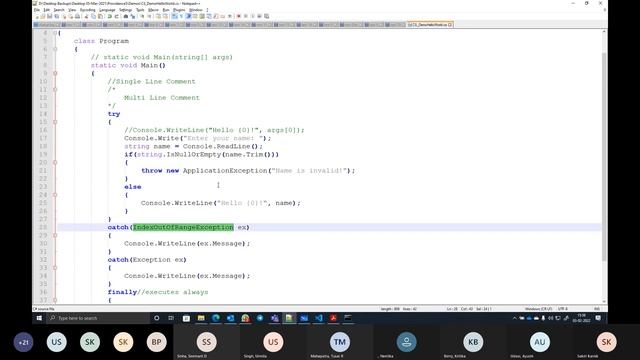Viewport: 640px width, 360px height.
Task: Open the Settings menu
Action: (x=126, y=10)
